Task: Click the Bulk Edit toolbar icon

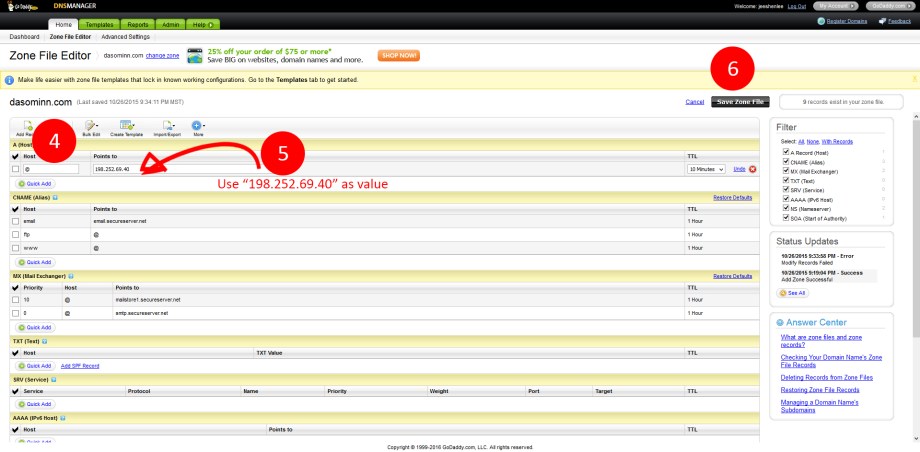Action: 91,126
